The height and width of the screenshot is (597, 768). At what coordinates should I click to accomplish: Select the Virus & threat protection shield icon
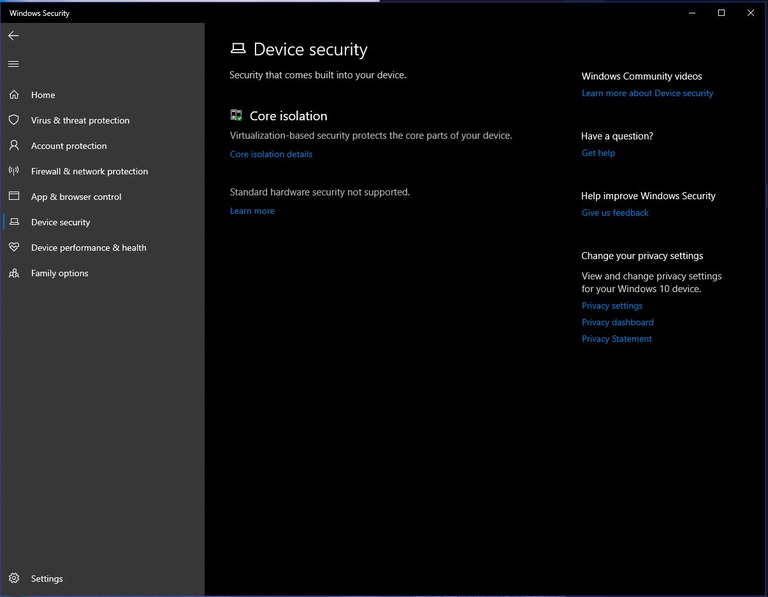14,120
